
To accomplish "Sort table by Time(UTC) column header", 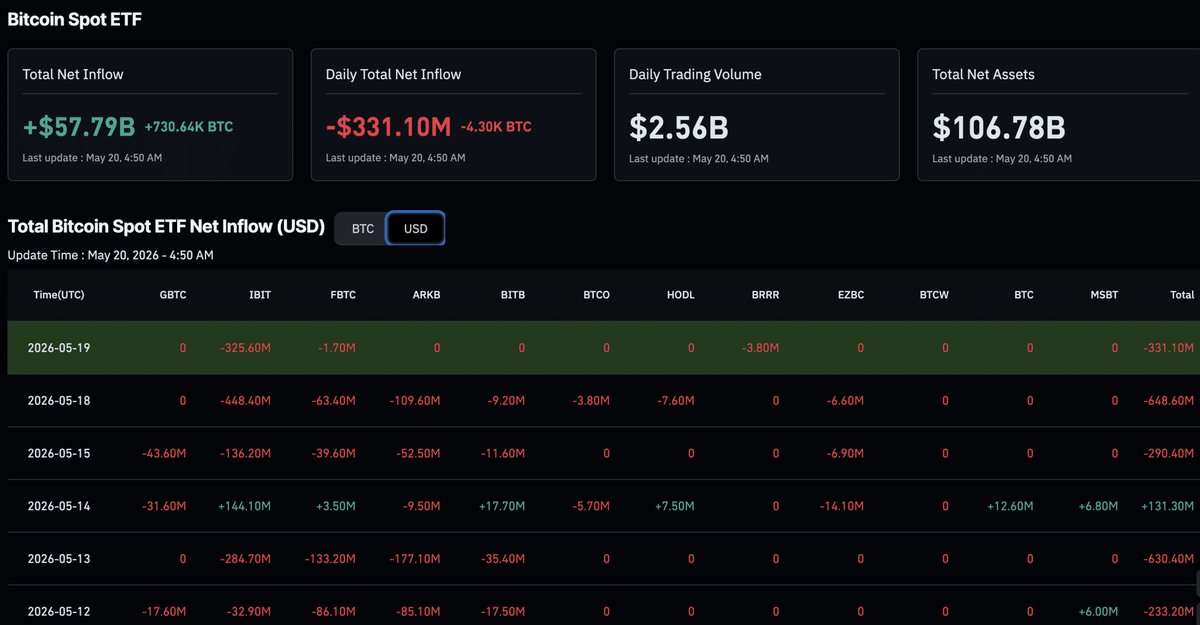I will (x=59, y=295).
